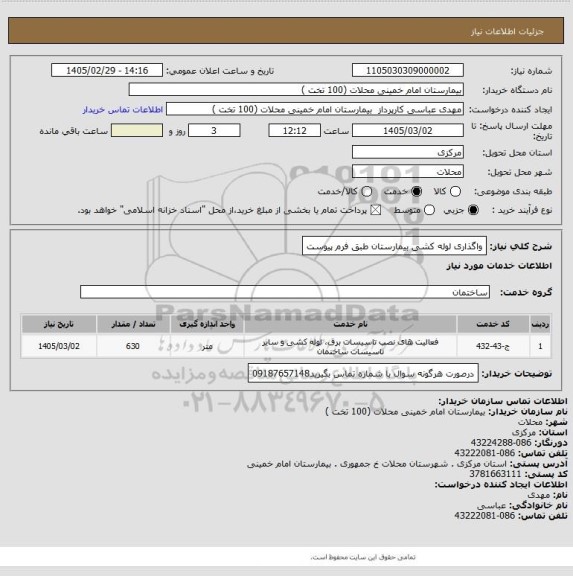Select the کالا radio button
This screenshot has height=576, width=573.
click(455, 191)
